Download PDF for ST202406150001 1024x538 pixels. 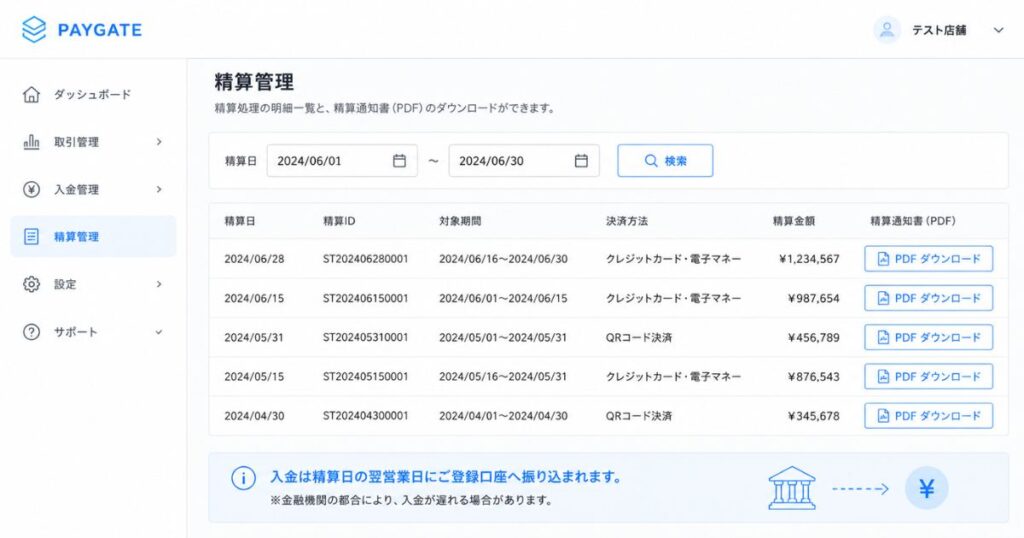pyautogui.click(x=928, y=298)
